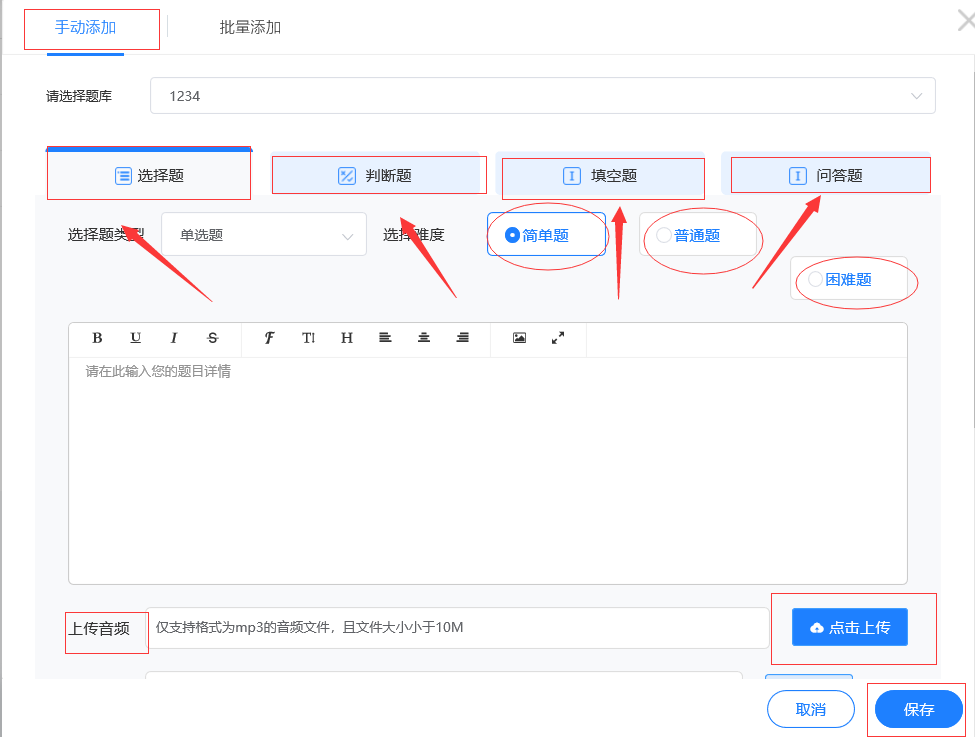Switch to the 判断题 question tab

tap(376, 176)
